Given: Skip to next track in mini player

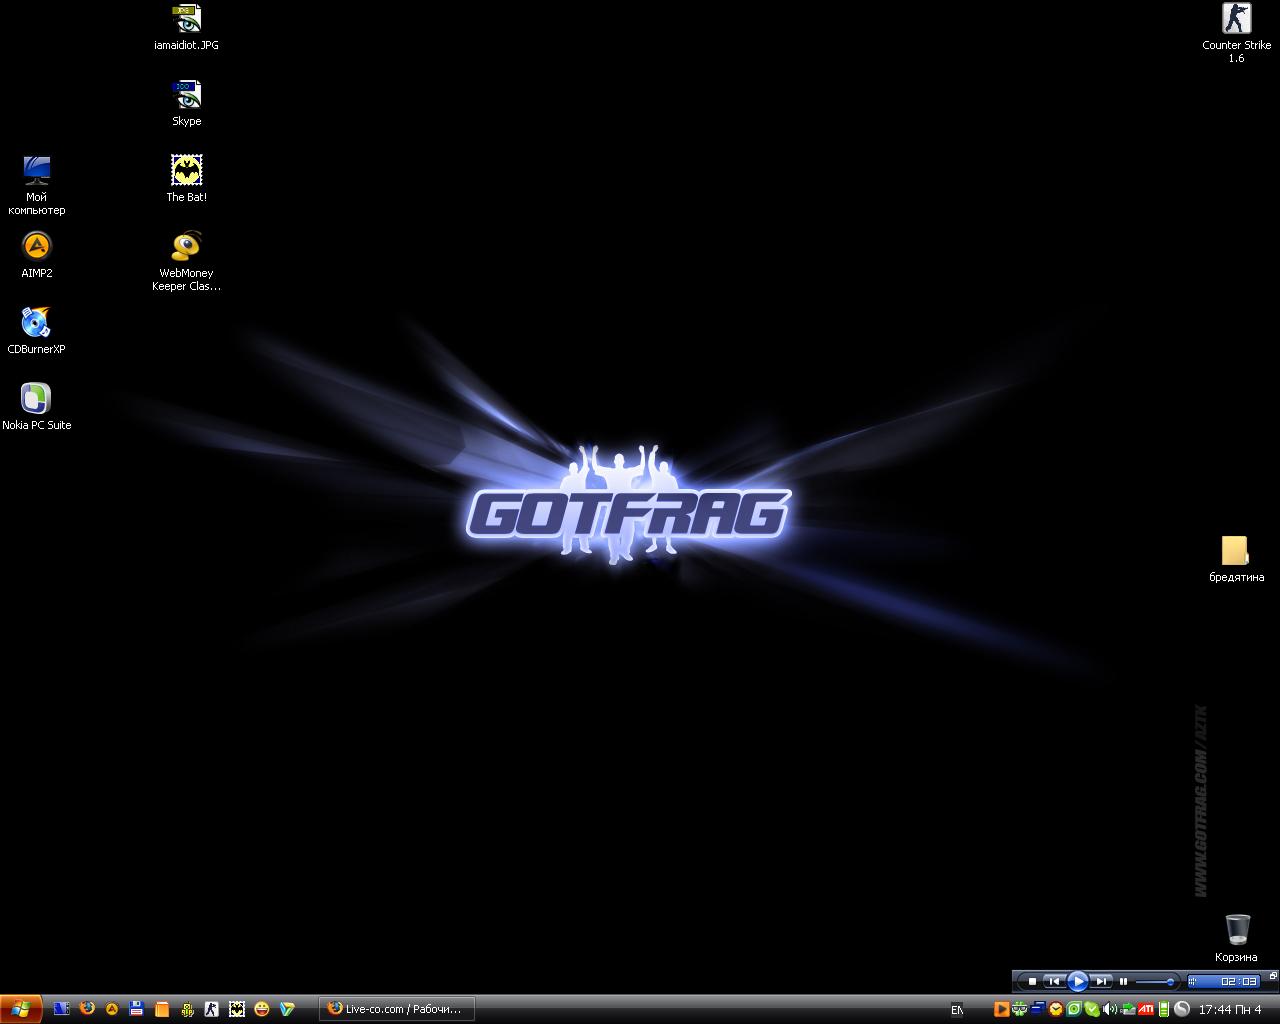Looking at the screenshot, I should (1101, 982).
